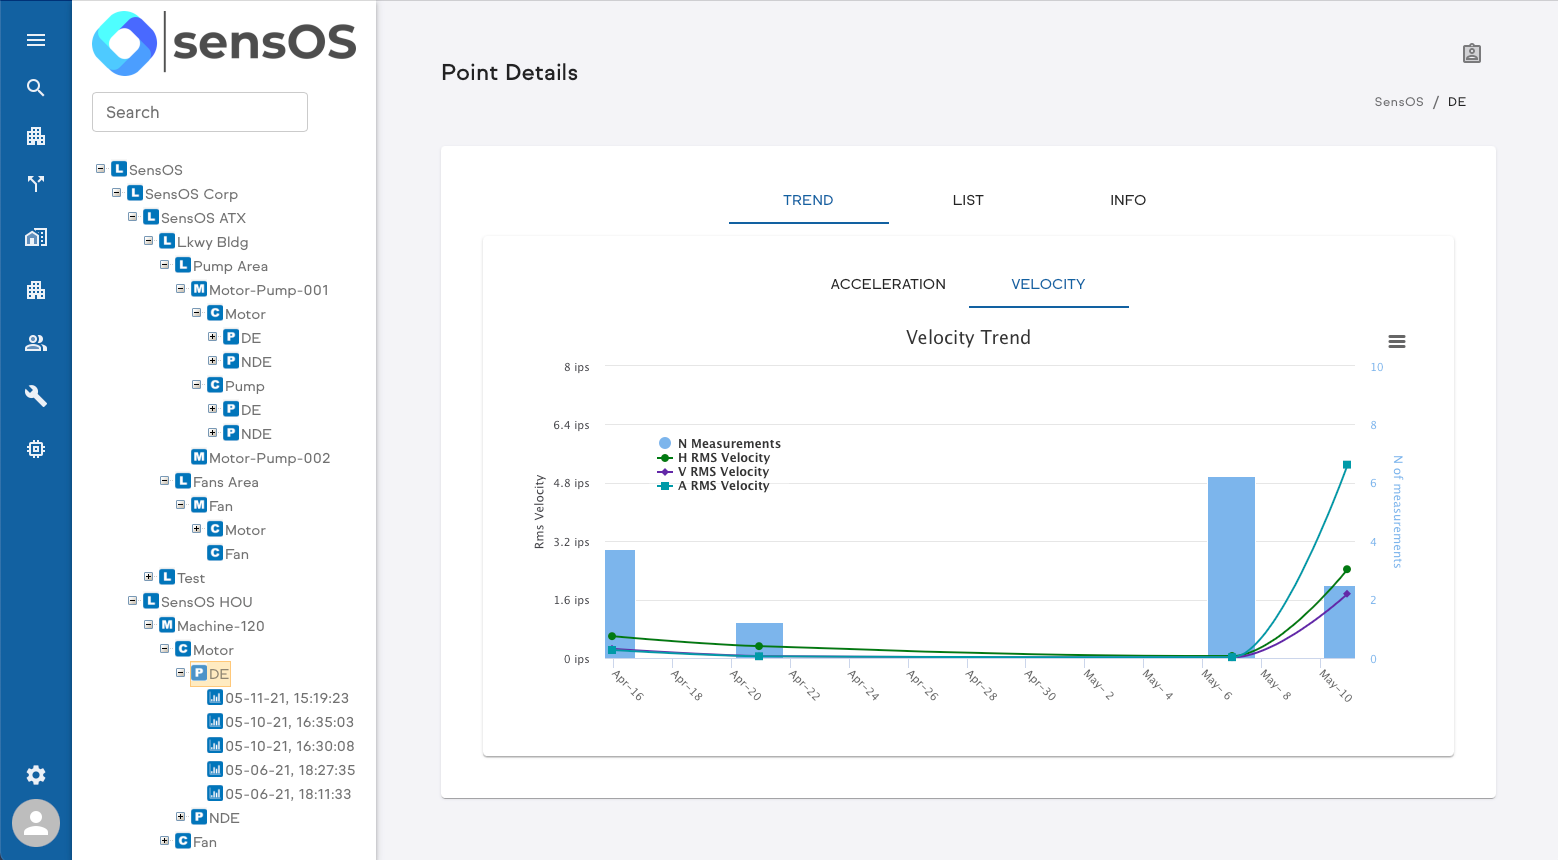Collapse the Motor-Pump-001 node

180,289
